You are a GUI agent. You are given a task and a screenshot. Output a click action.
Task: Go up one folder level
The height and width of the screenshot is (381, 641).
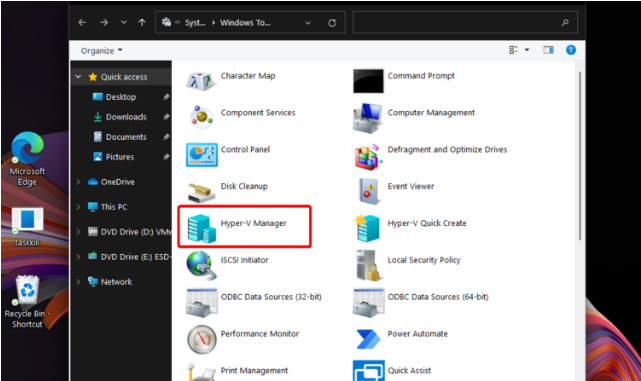tap(142, 22)
